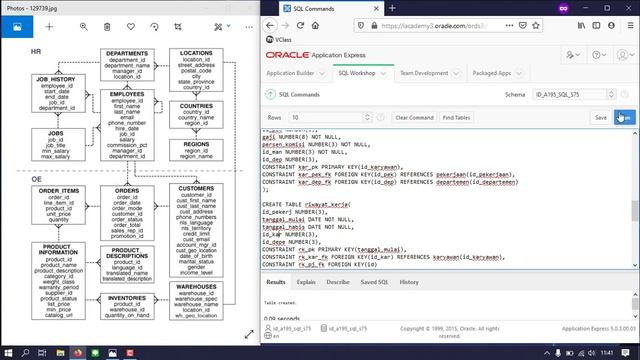This screenshot has width=640, height=360.
Task: Open the help menu dropdown
Action: tap(599, 55)
